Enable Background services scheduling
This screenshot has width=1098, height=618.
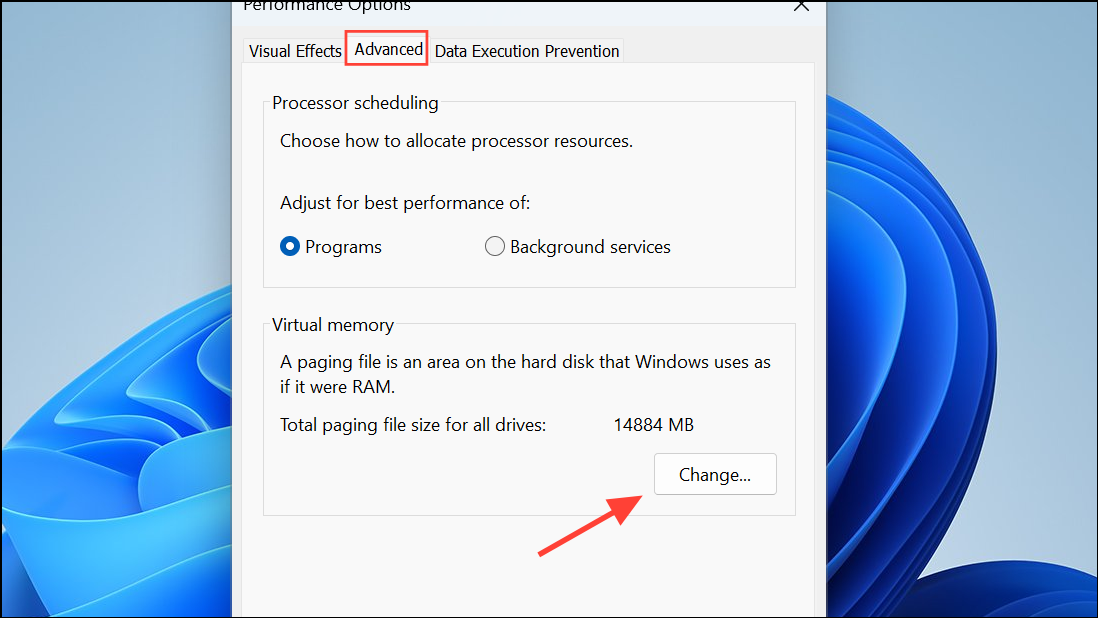pyautogui.click(x=495, y=246)
